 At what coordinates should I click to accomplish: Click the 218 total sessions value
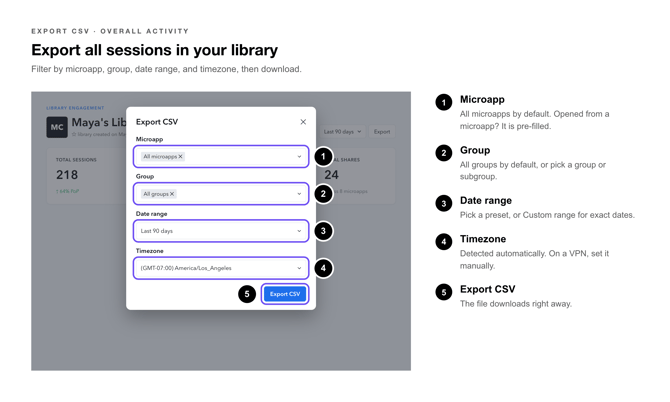tap(67, 175)
